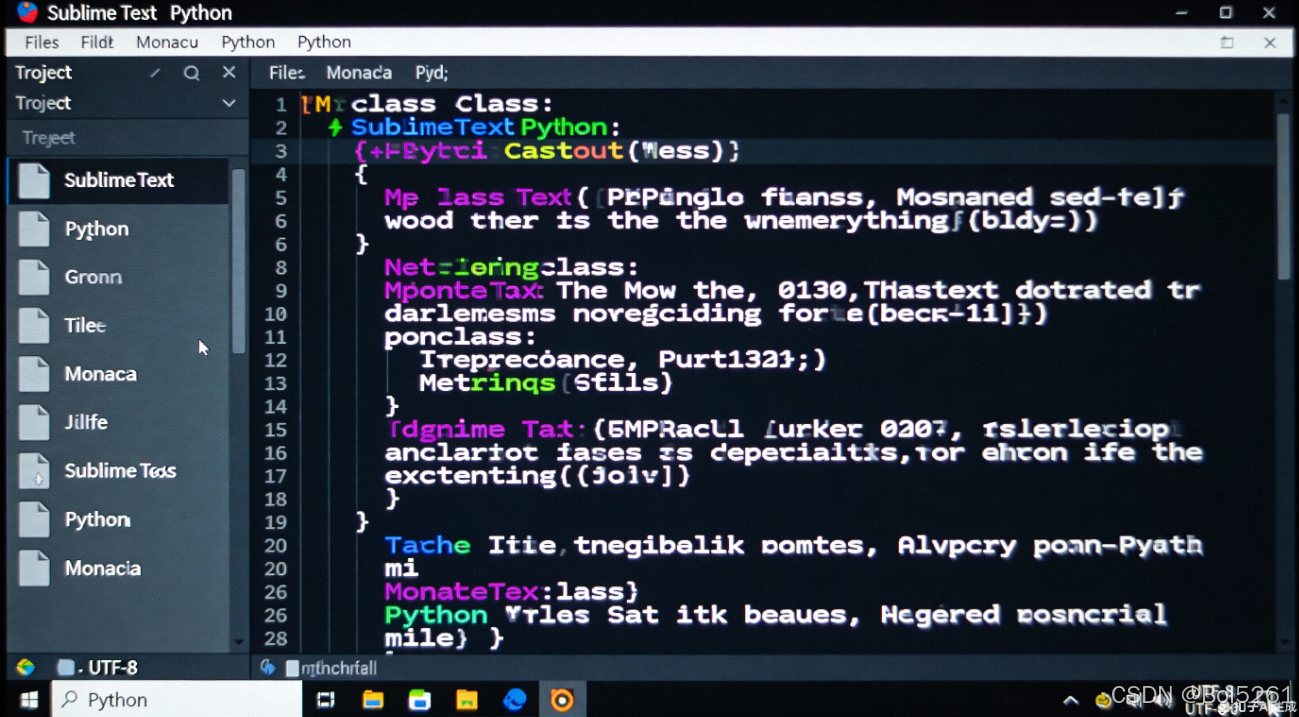Switch to the Files editor tab
1299x717 pixels.
(286, 73)
